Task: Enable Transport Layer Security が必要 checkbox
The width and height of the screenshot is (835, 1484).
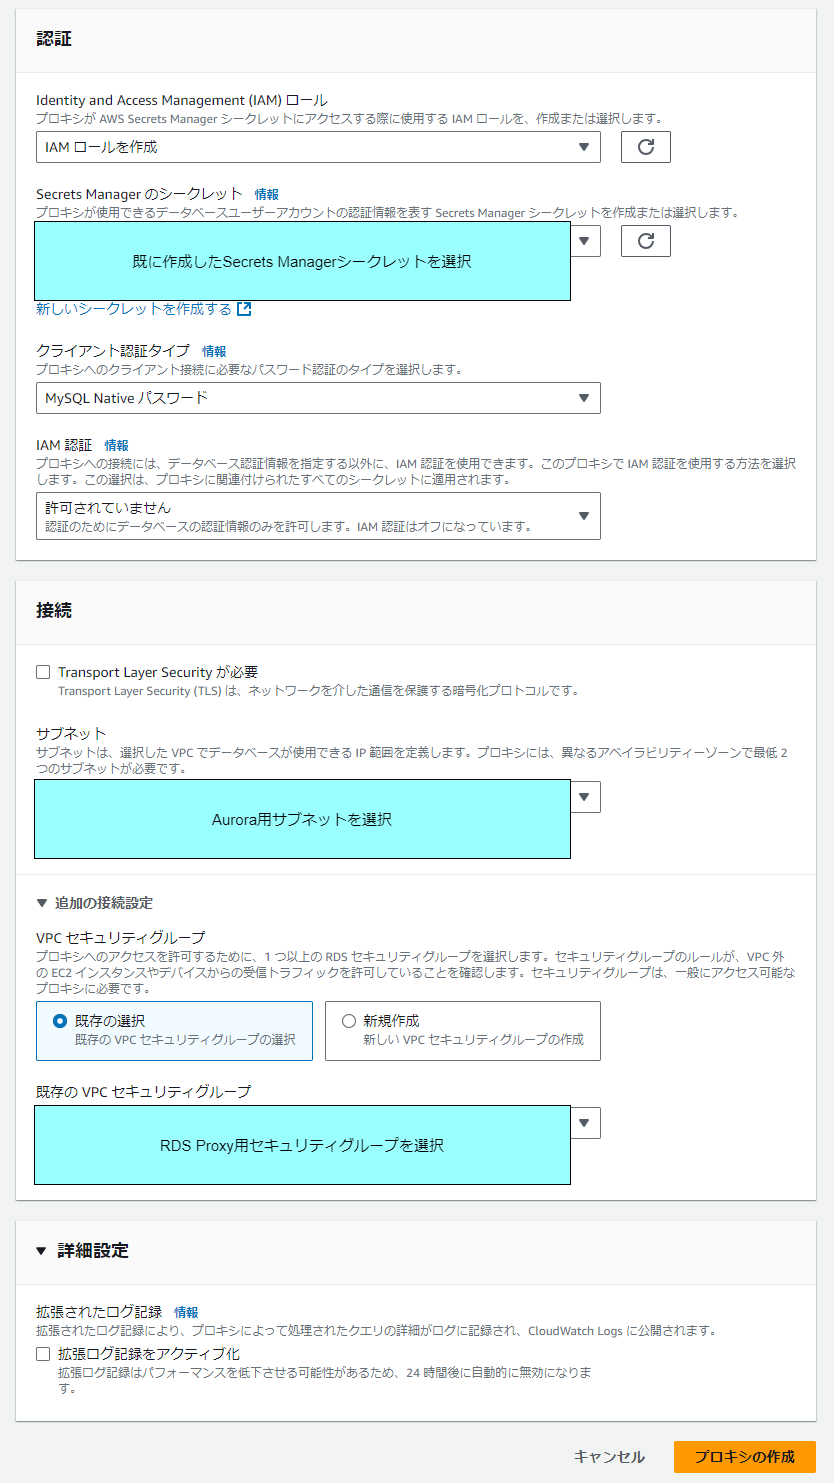Action: coord(43,672)
